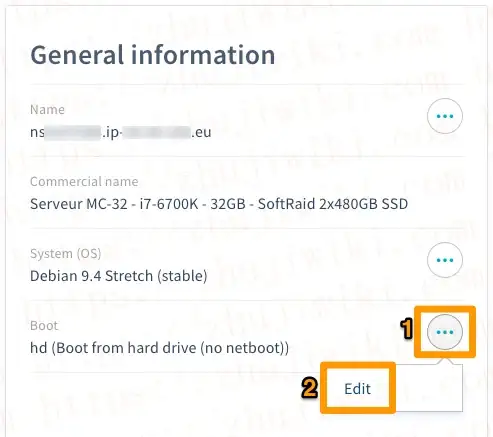Click the i7-6700K processor text

coord(169,204)
